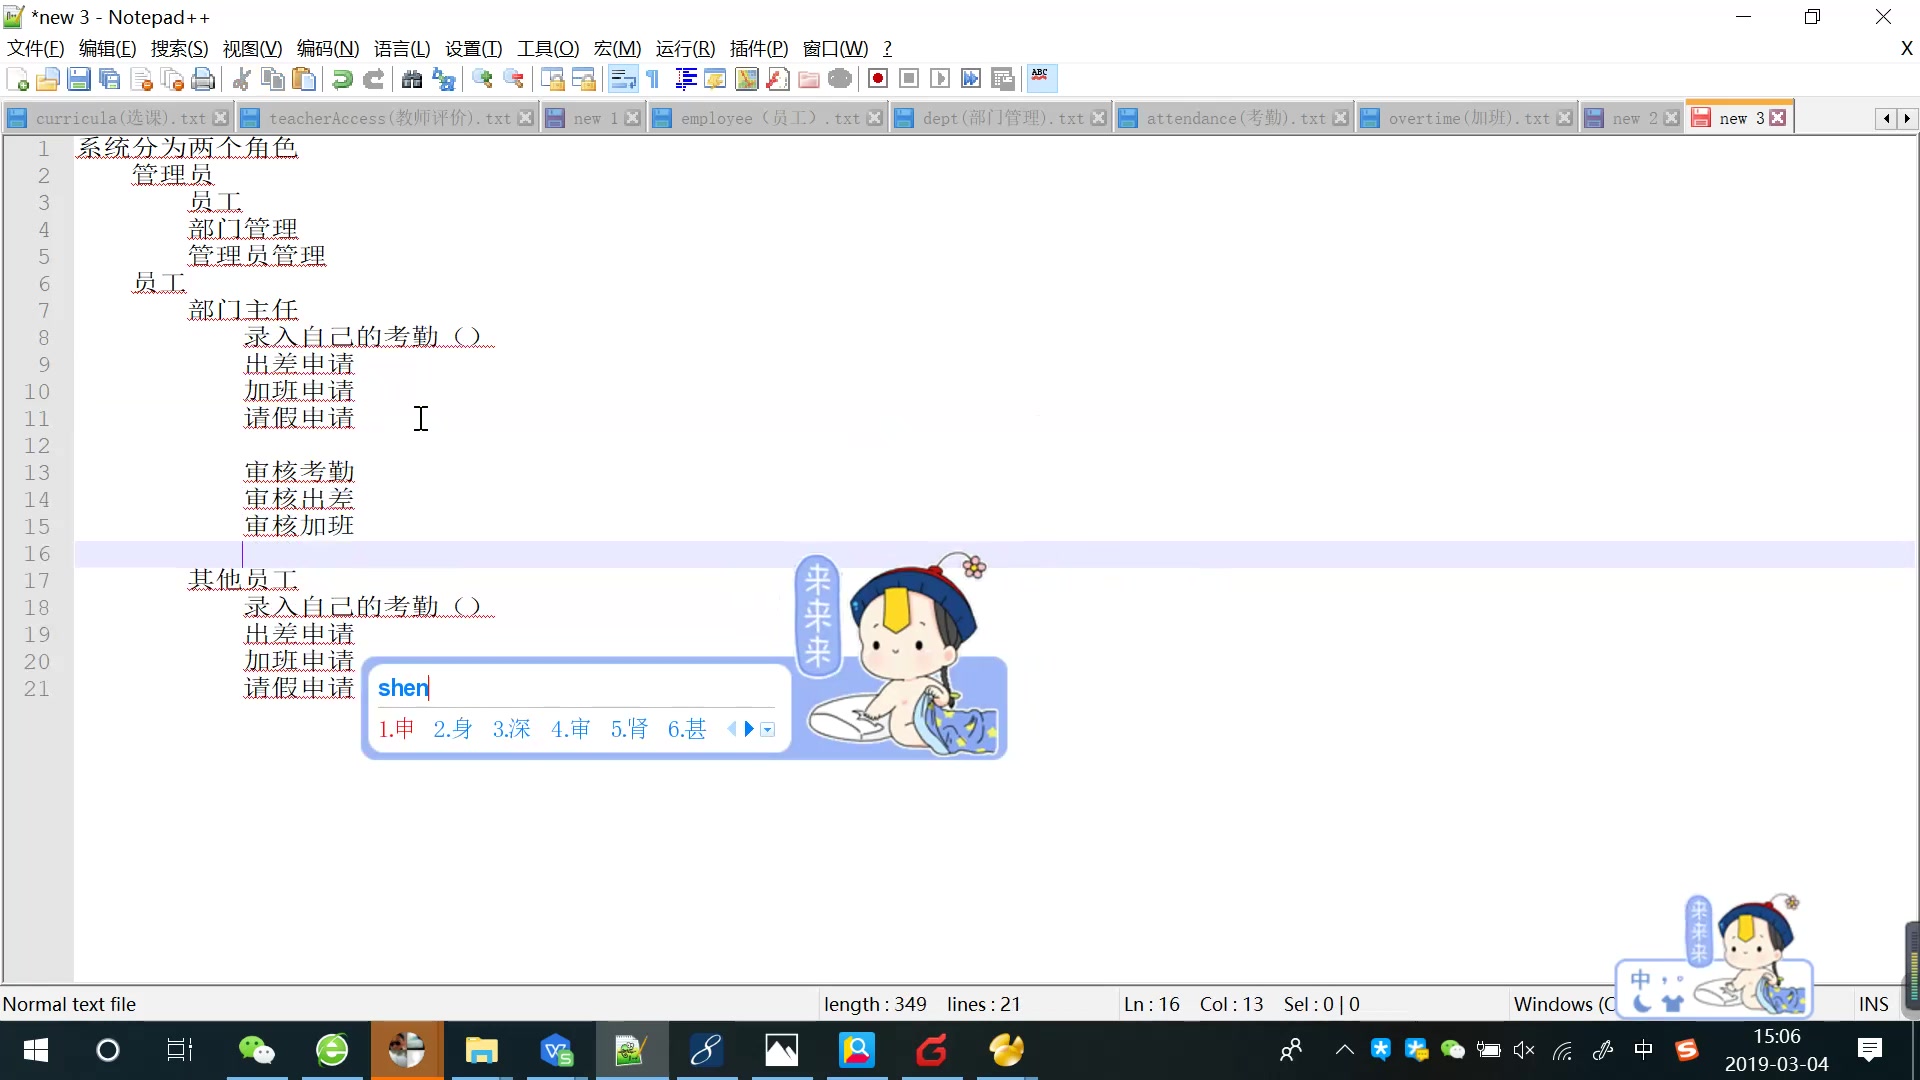
Task: Close the new 3 tab
Action: (1778, 117)
